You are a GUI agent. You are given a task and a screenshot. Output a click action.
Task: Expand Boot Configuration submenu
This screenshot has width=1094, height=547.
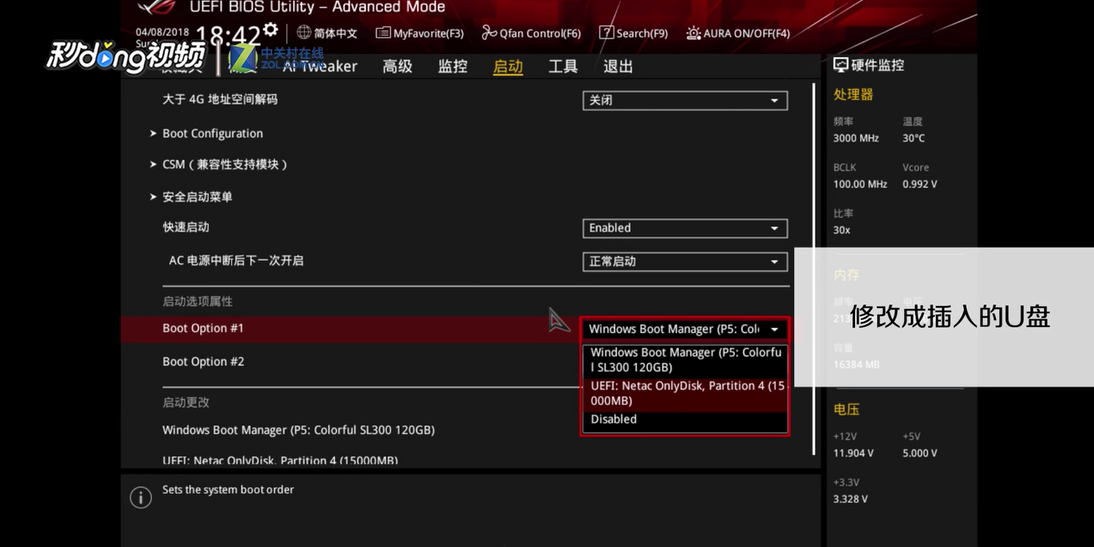point(213,133)
